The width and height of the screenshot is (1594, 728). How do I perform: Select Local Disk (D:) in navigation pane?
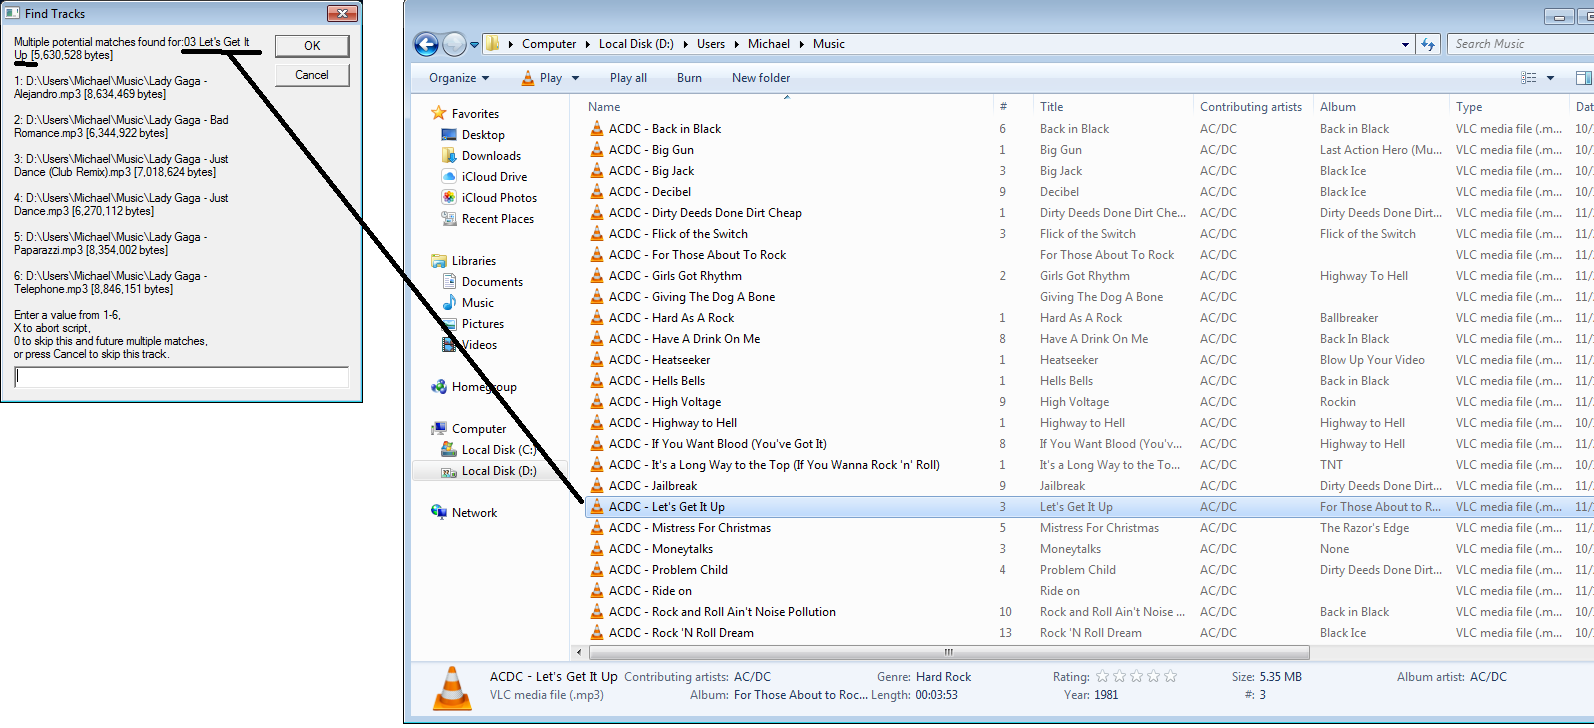(x=499, y=471)
